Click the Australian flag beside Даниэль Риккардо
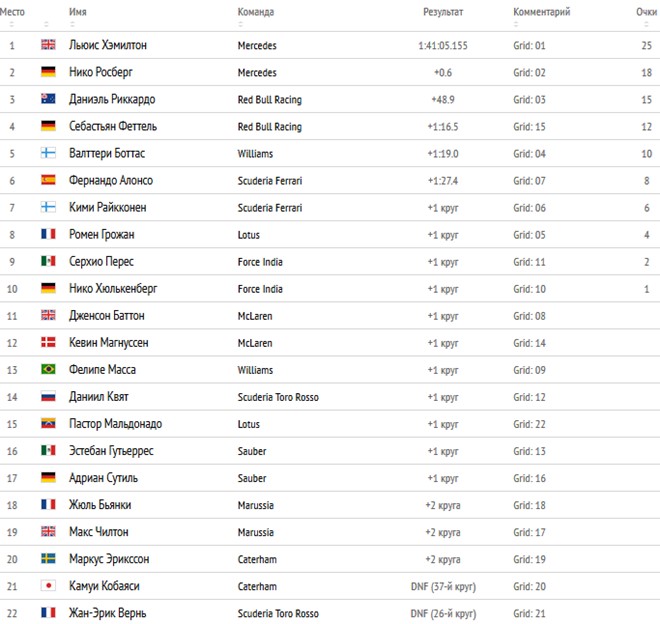The height and width of the screenshot is (624, 660). coord(48,99)
